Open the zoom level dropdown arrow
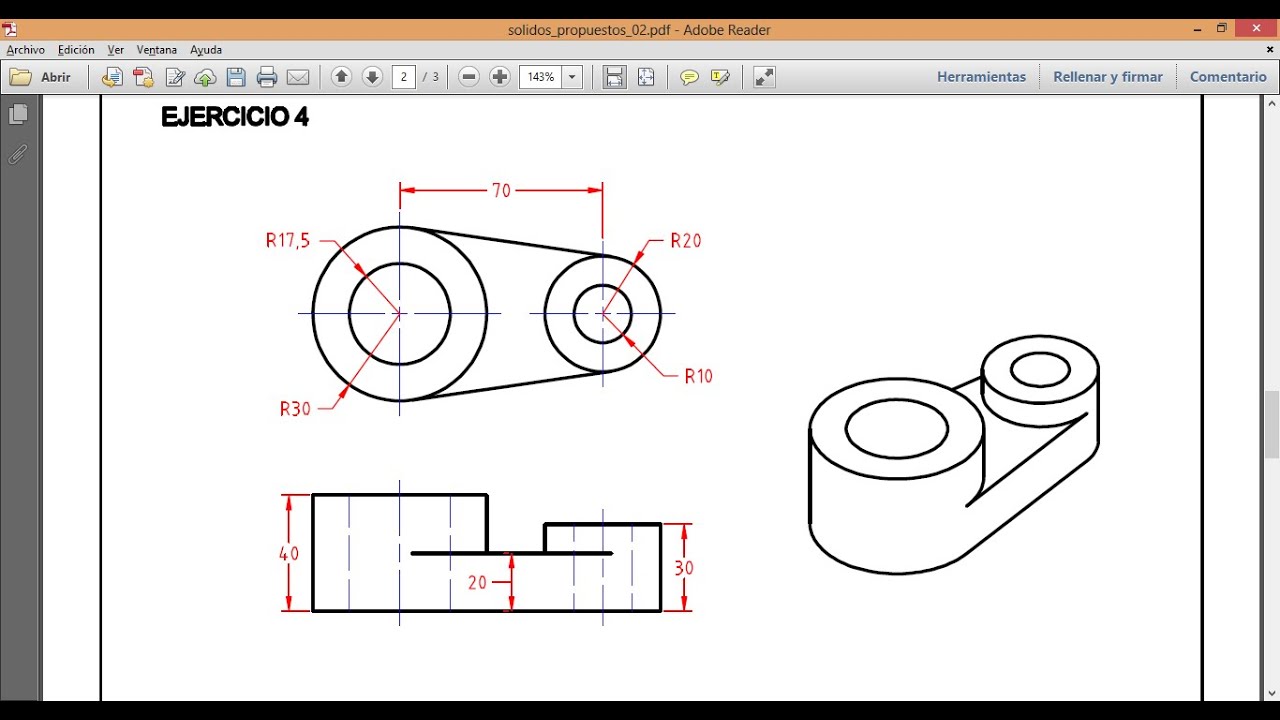The image size is (1280, 720). 573,77
